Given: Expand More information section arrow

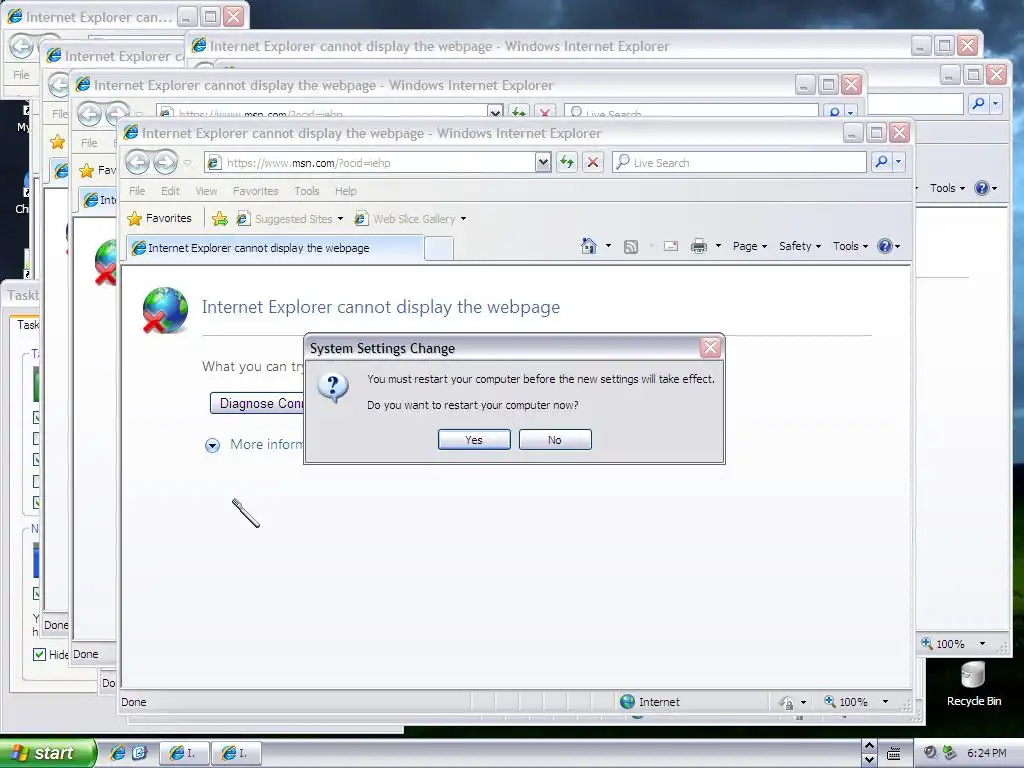Looking at the screenshot, I should pyautogui.click(x=212, y=445).
